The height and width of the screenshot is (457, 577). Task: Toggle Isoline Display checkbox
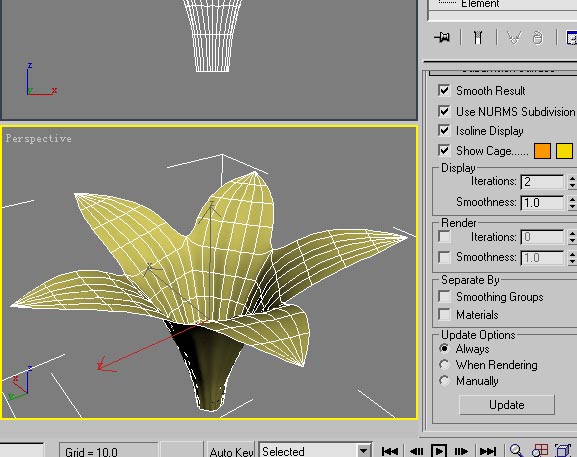pos(444,131)
